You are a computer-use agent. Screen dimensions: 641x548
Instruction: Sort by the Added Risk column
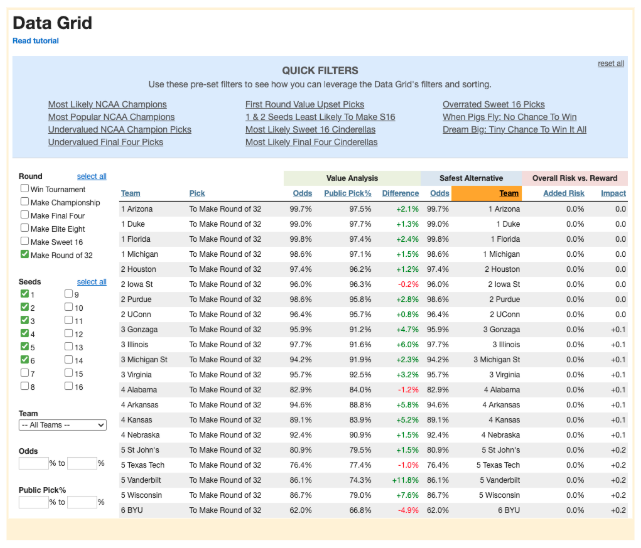click(562, 193)
